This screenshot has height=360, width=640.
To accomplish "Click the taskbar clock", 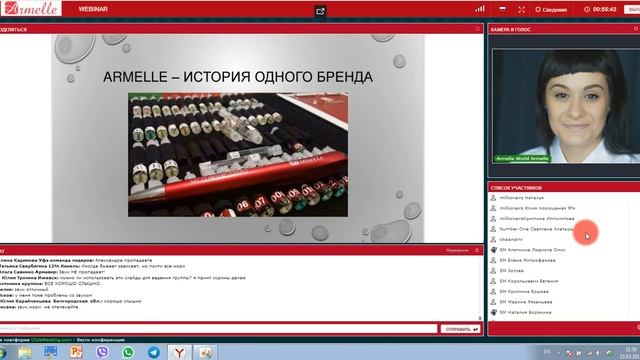I will [x=631, y=353].
